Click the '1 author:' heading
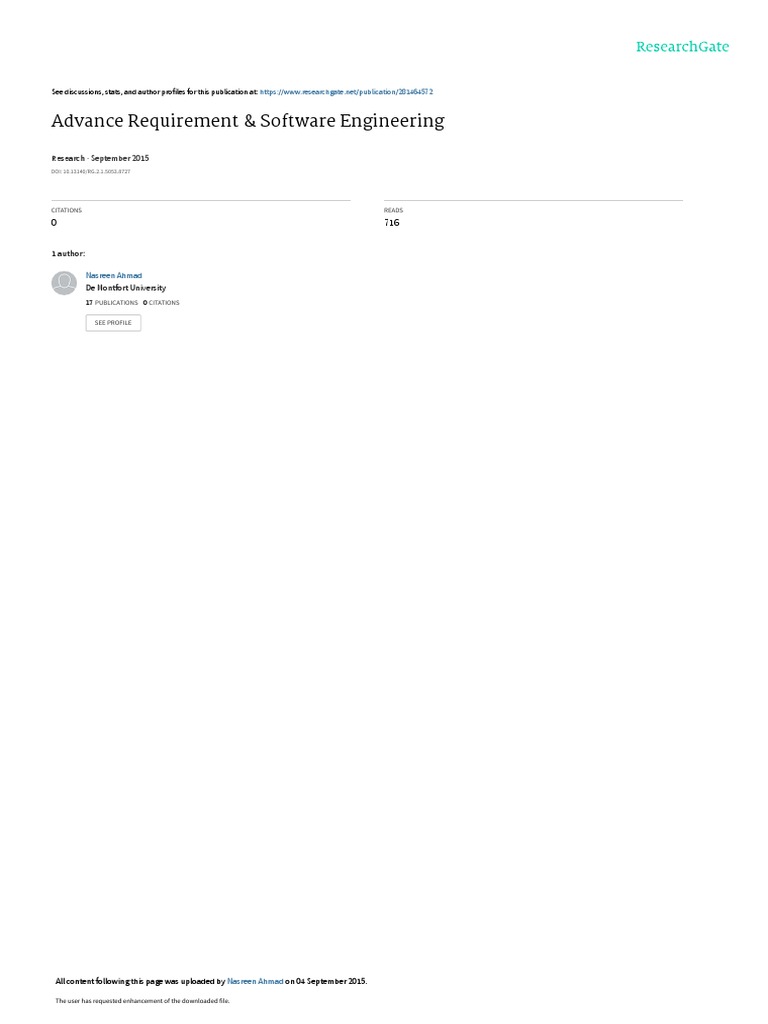 point(68,253)
